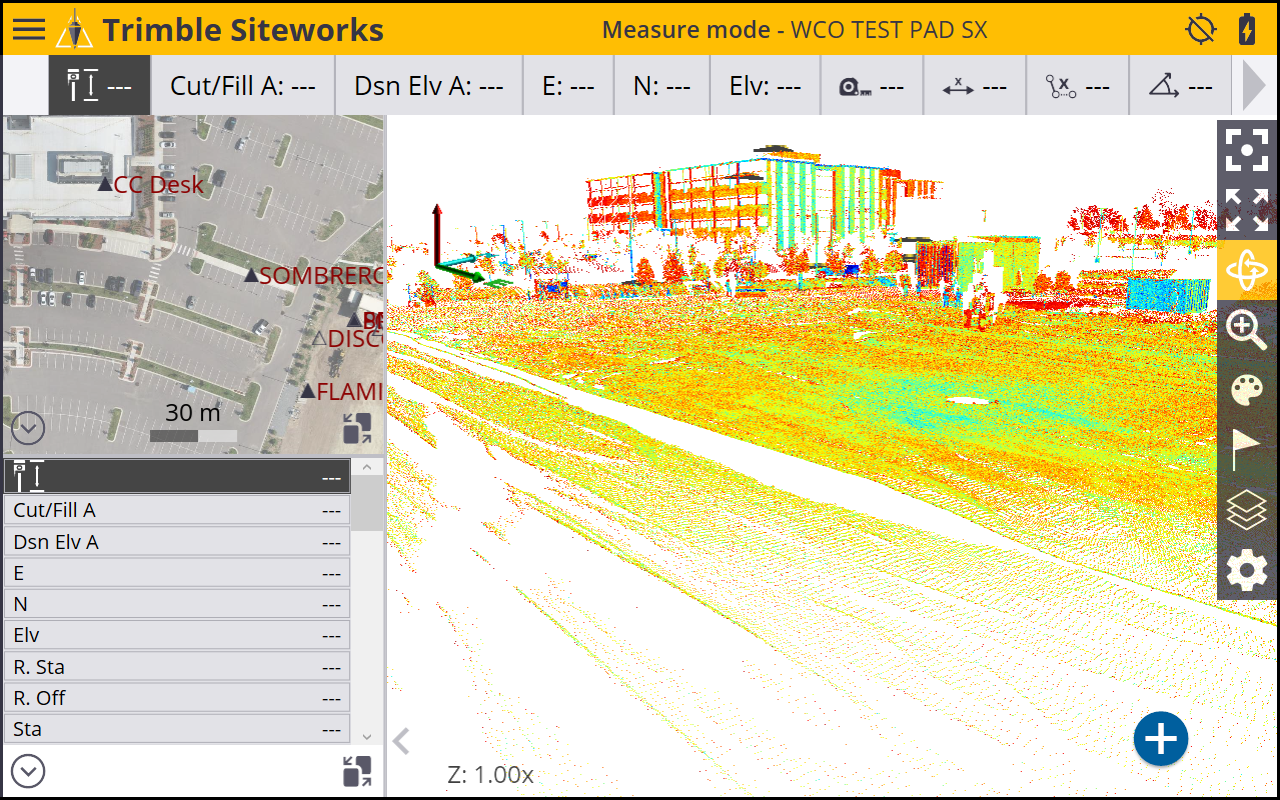Select the rod height row in info list

click(177, 477)
